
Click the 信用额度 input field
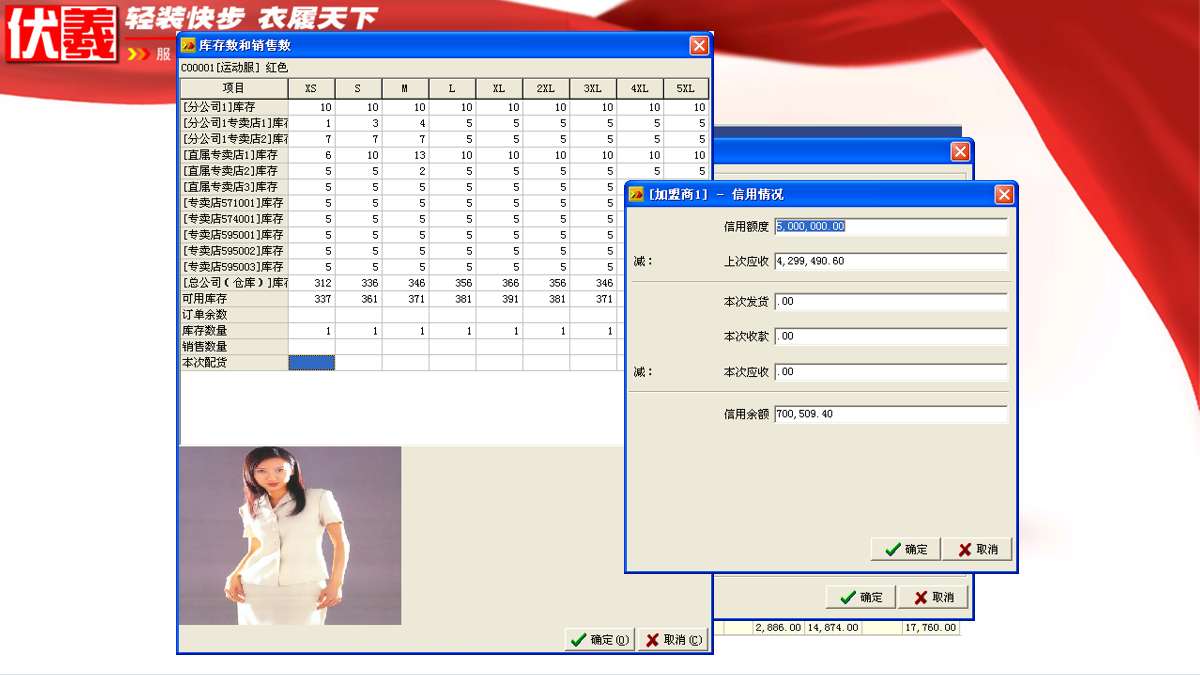(890, 227)
